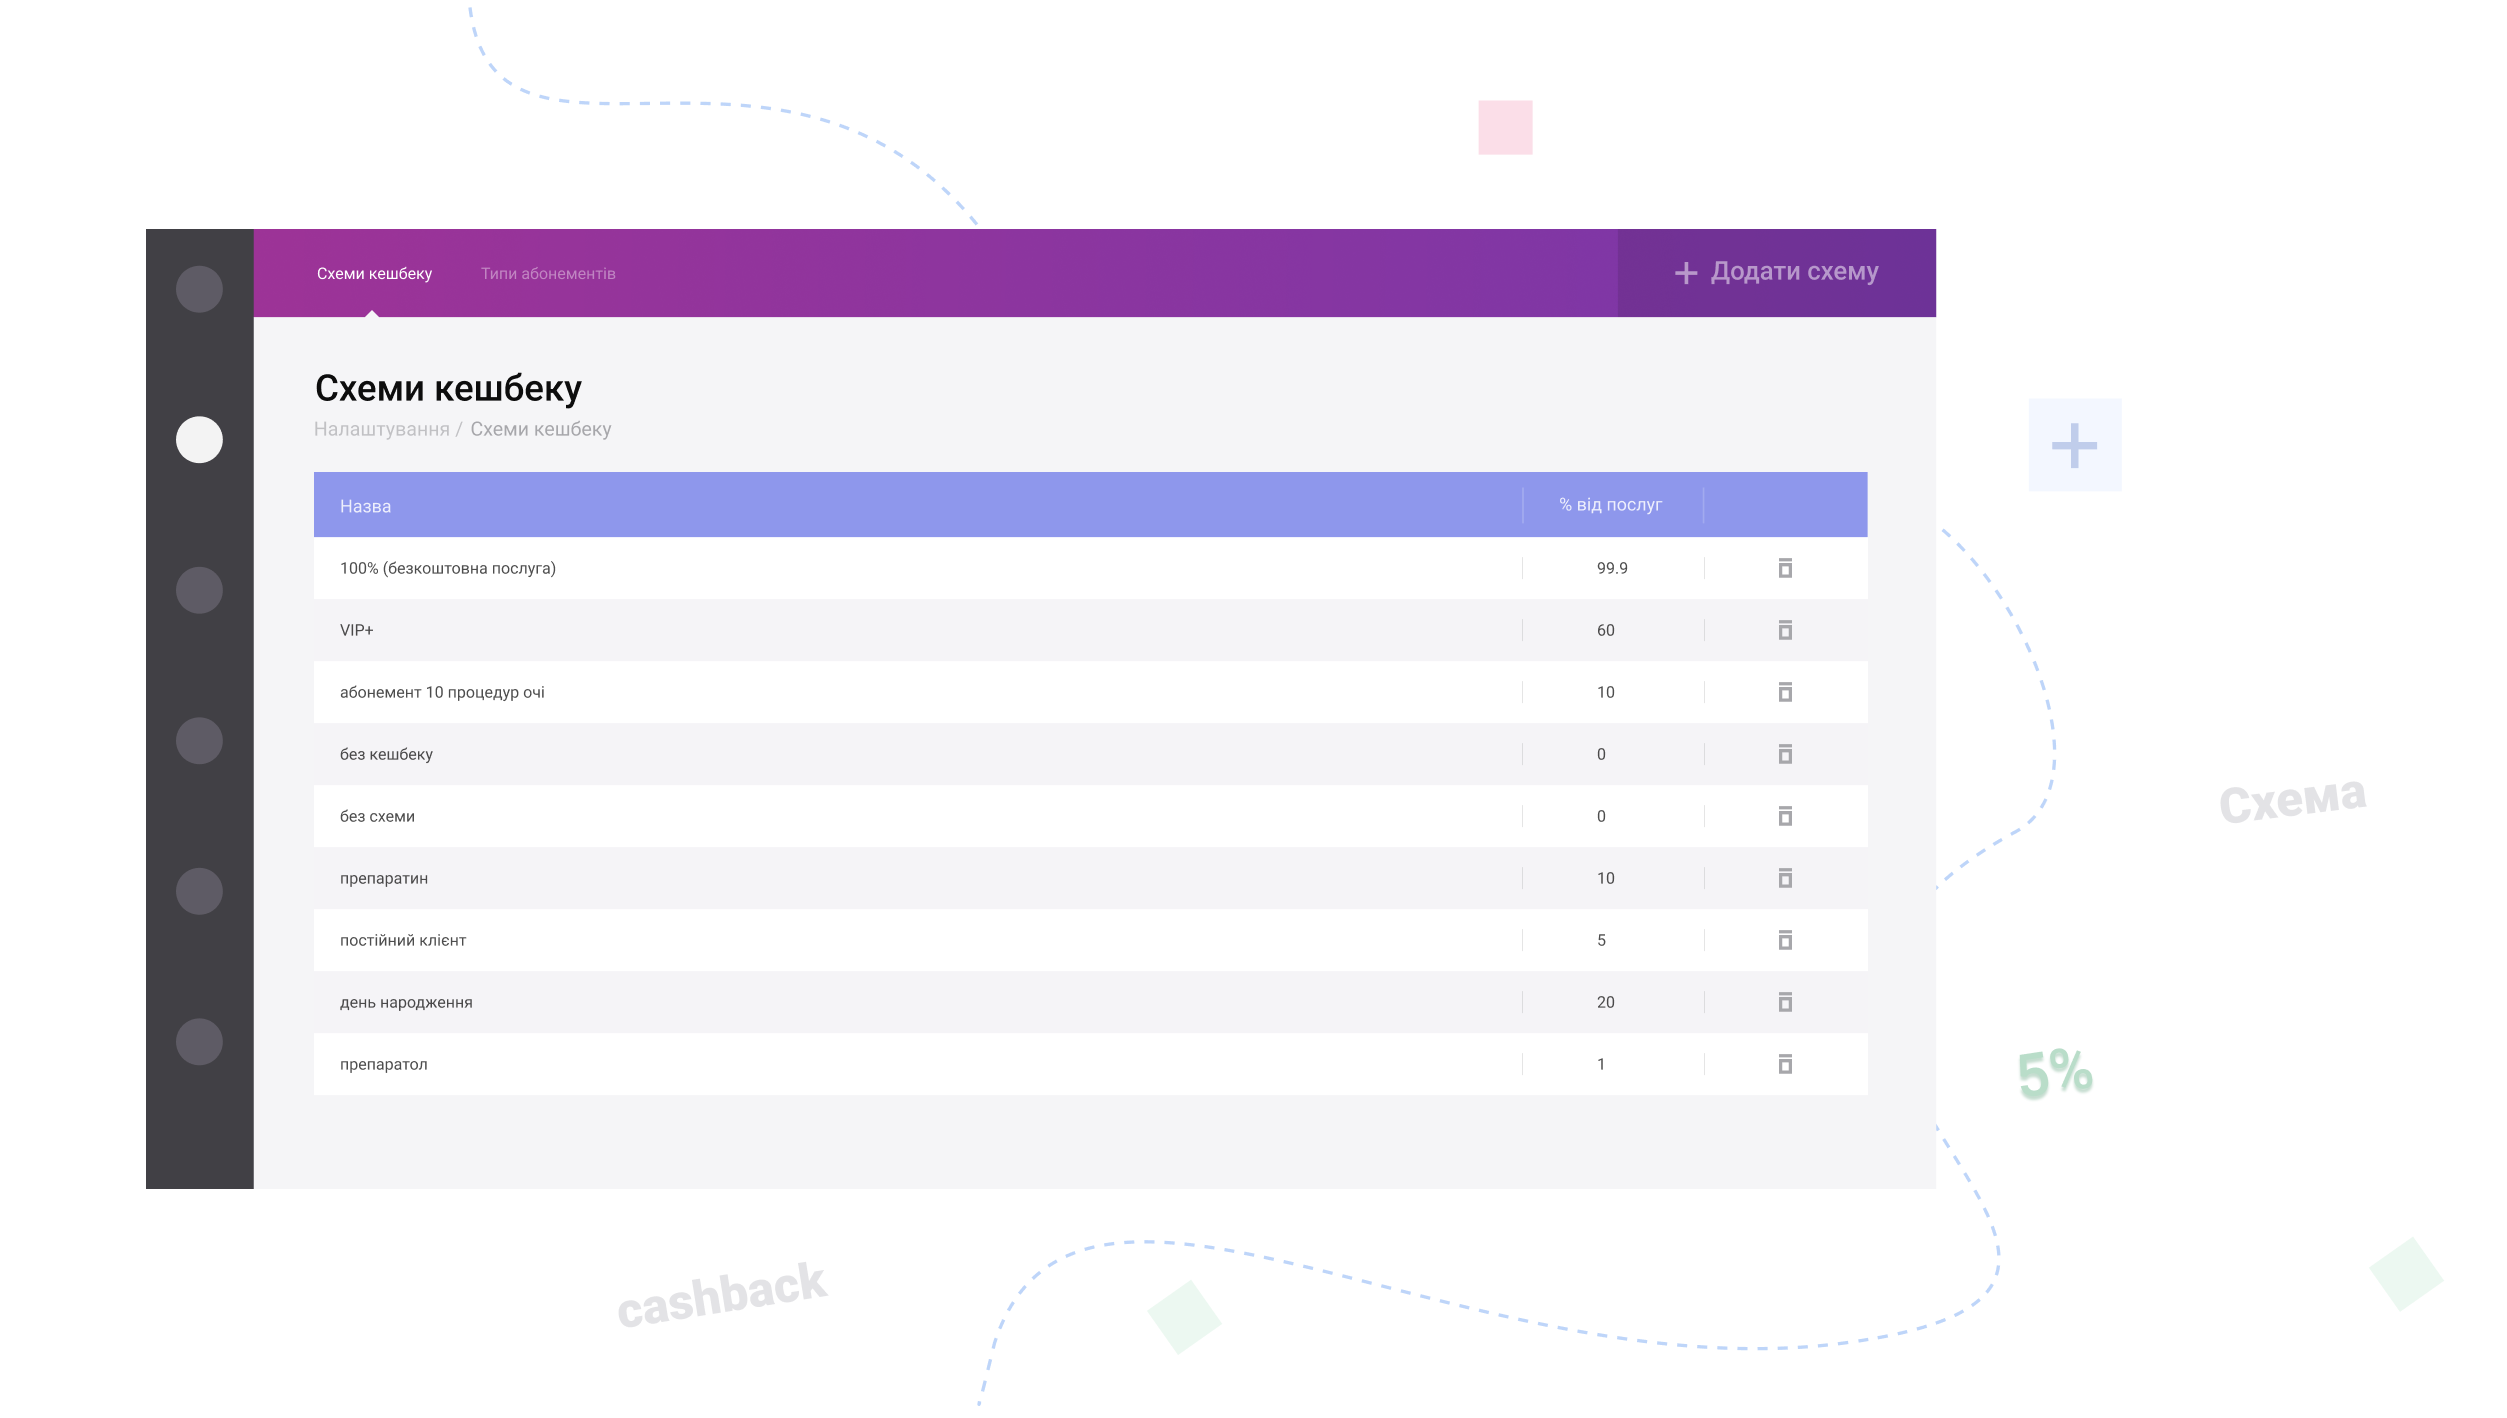
Task: Click the decorative blue plus square
Action: click(2074, 445)
